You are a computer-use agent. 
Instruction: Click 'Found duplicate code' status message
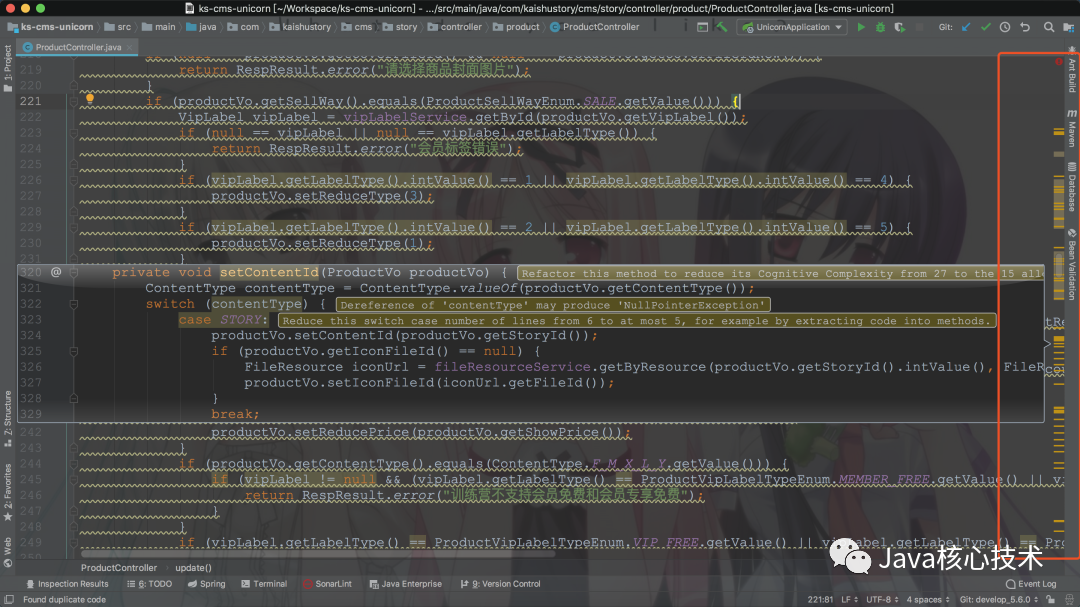64,599
